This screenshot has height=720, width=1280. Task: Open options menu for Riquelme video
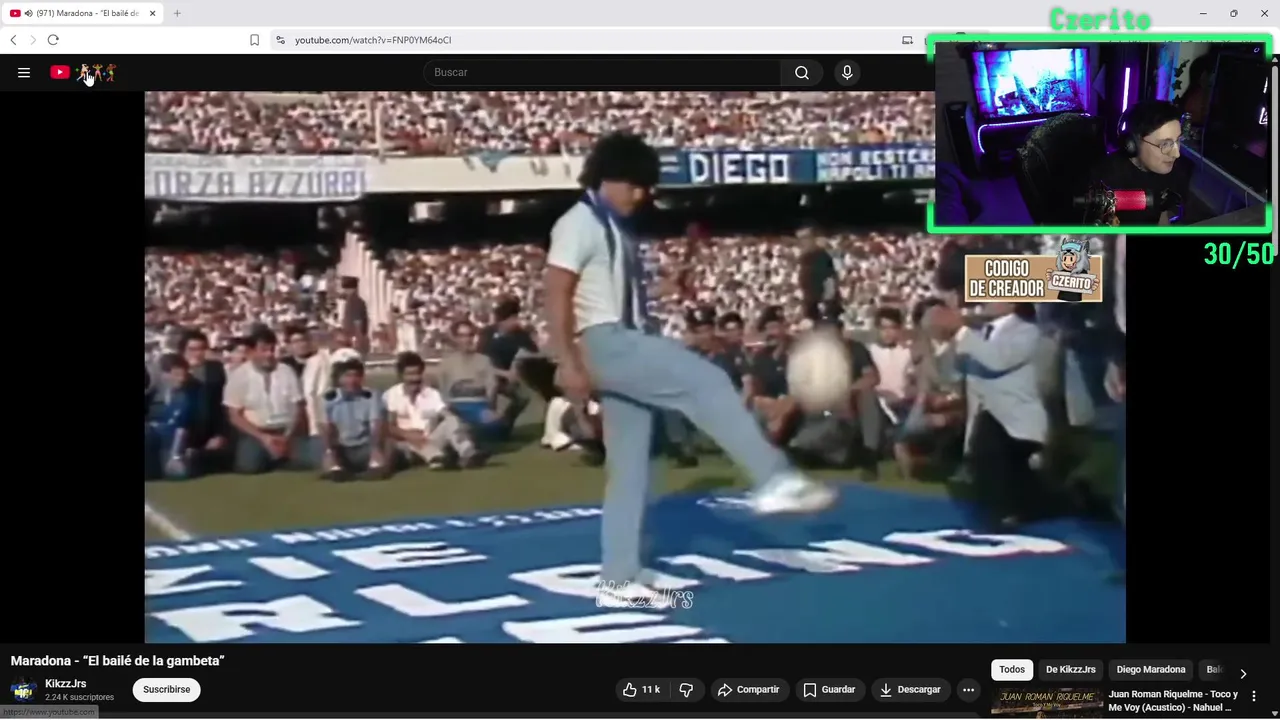point(1254,696)
